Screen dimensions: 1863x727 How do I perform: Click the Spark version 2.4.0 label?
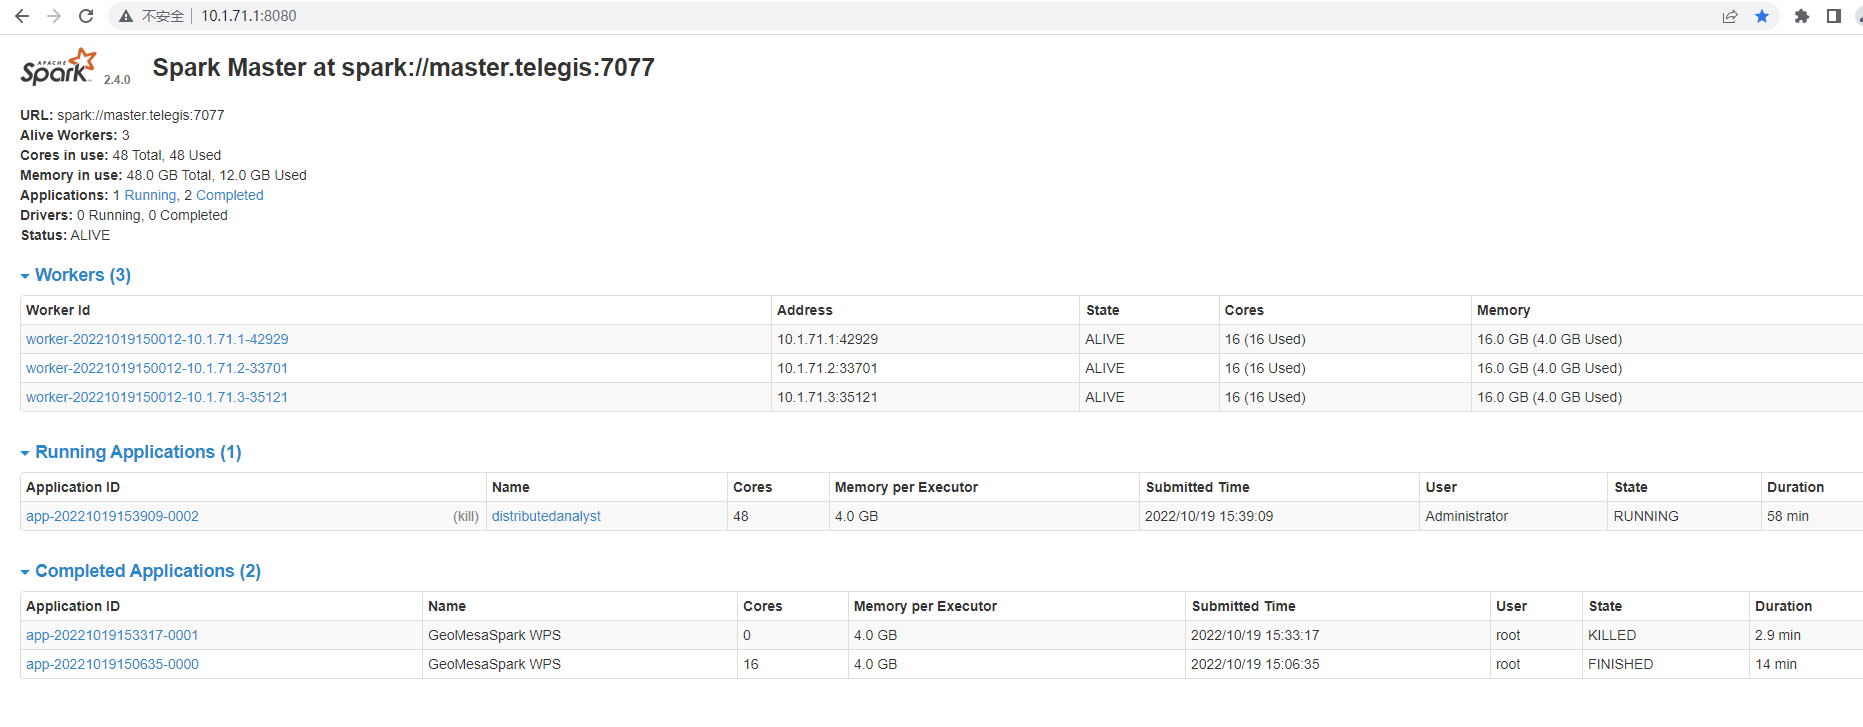[117, 79]
